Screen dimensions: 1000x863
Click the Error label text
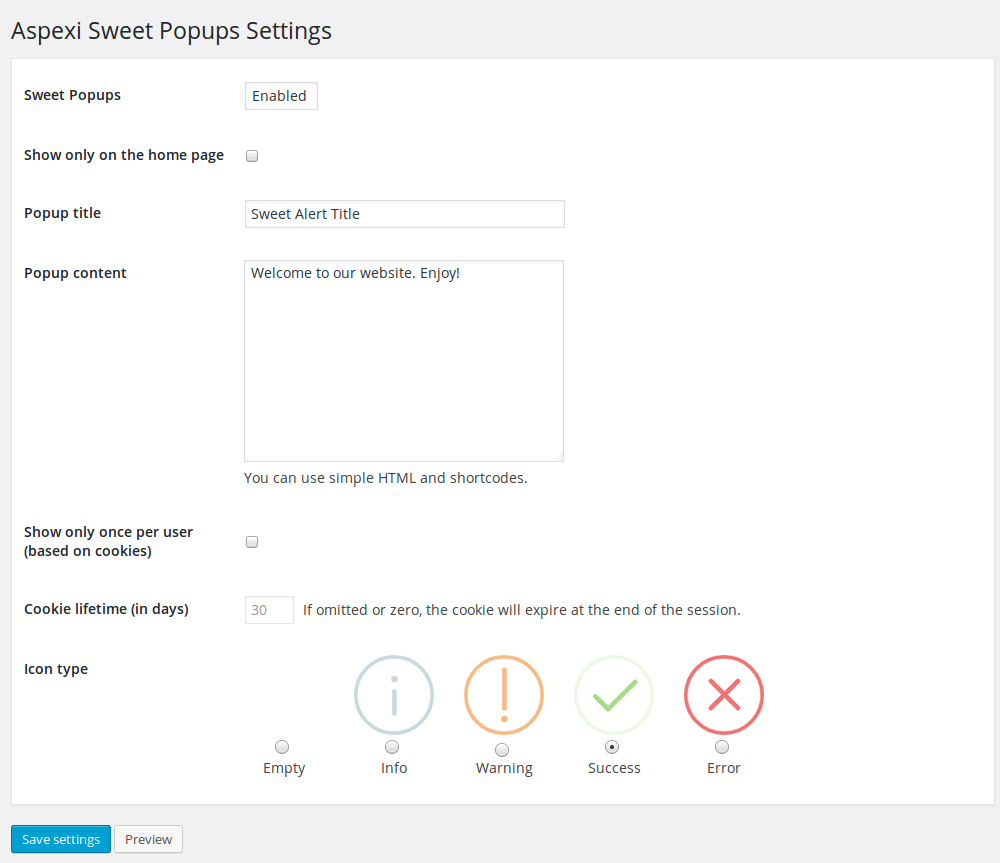pyautogui.click(x=724, y=769)
